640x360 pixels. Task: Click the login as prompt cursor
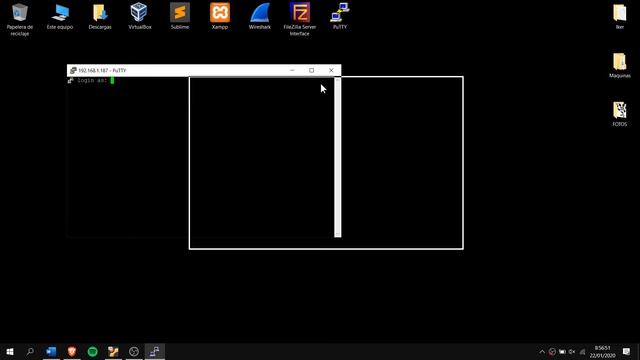point(112,81)
